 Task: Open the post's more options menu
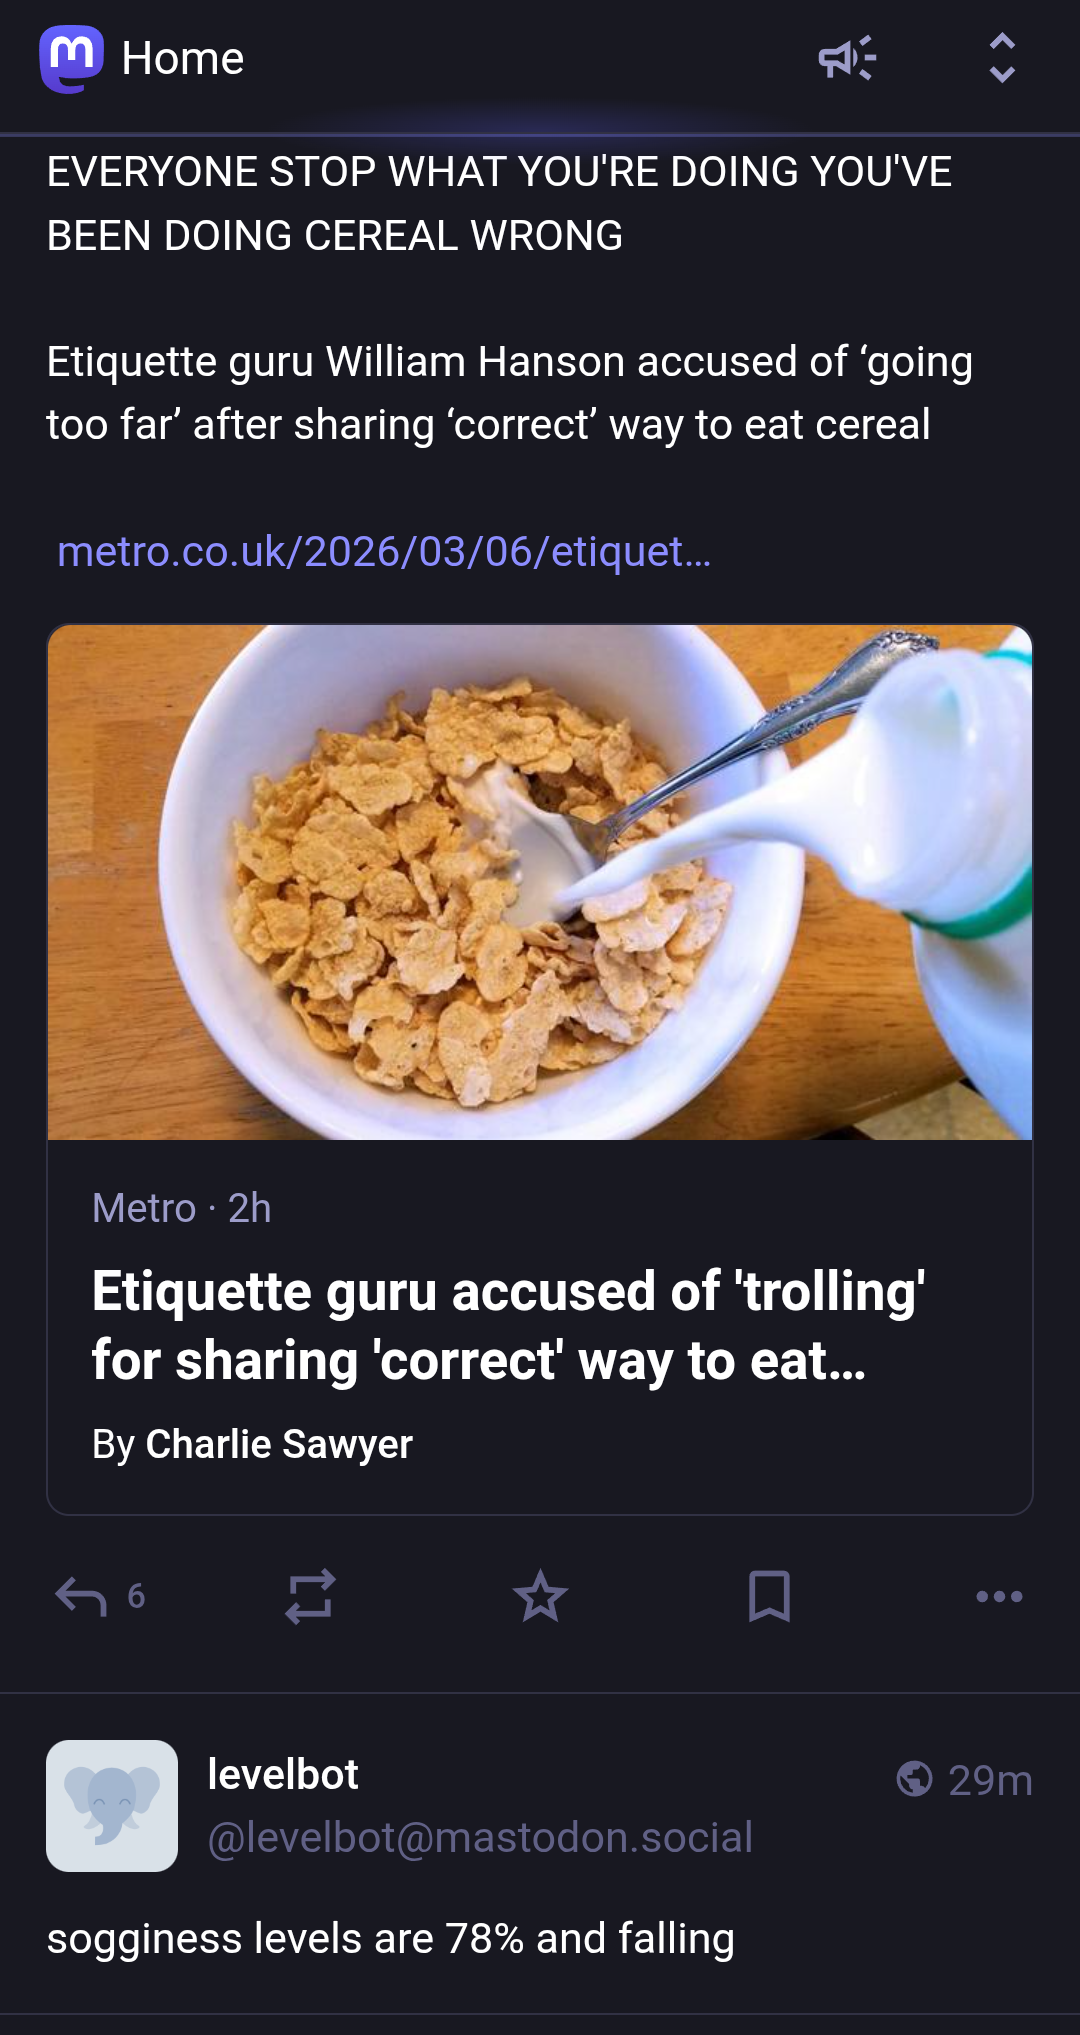pyautogui.click(x=999, y=1596)
